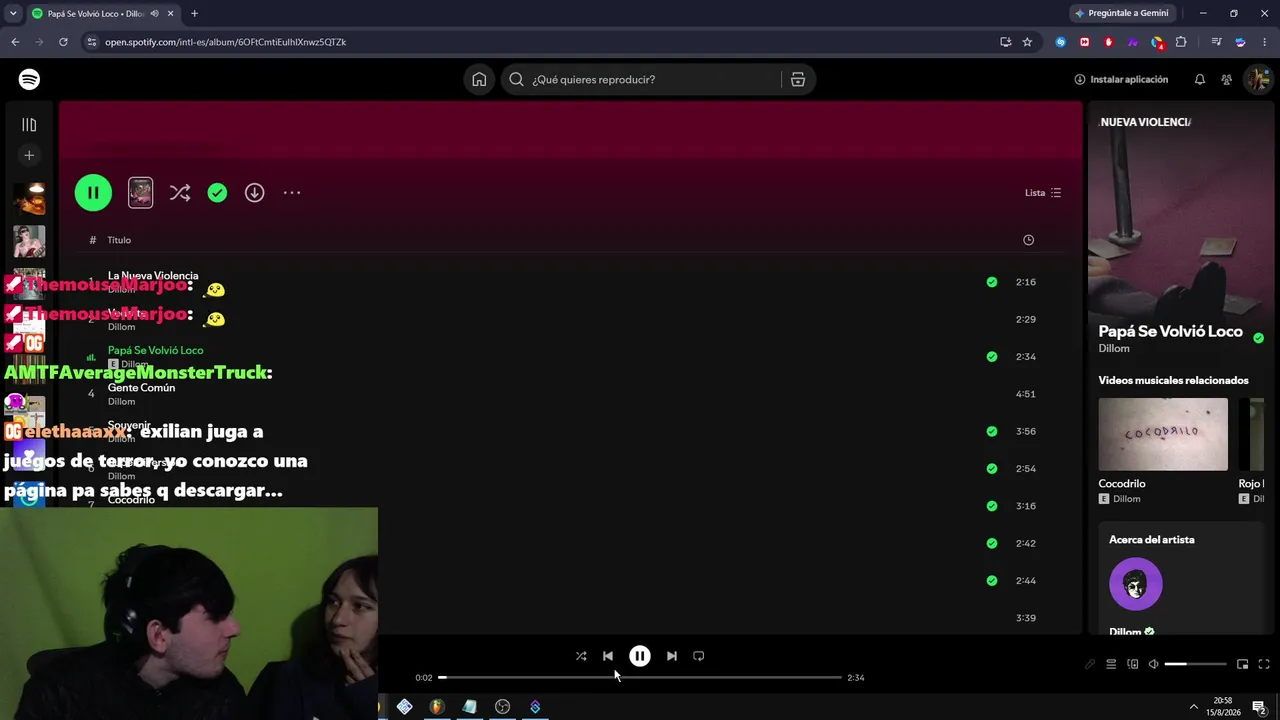
Task: Open the Chrome three-dot menu
Action: [1265, 42]
